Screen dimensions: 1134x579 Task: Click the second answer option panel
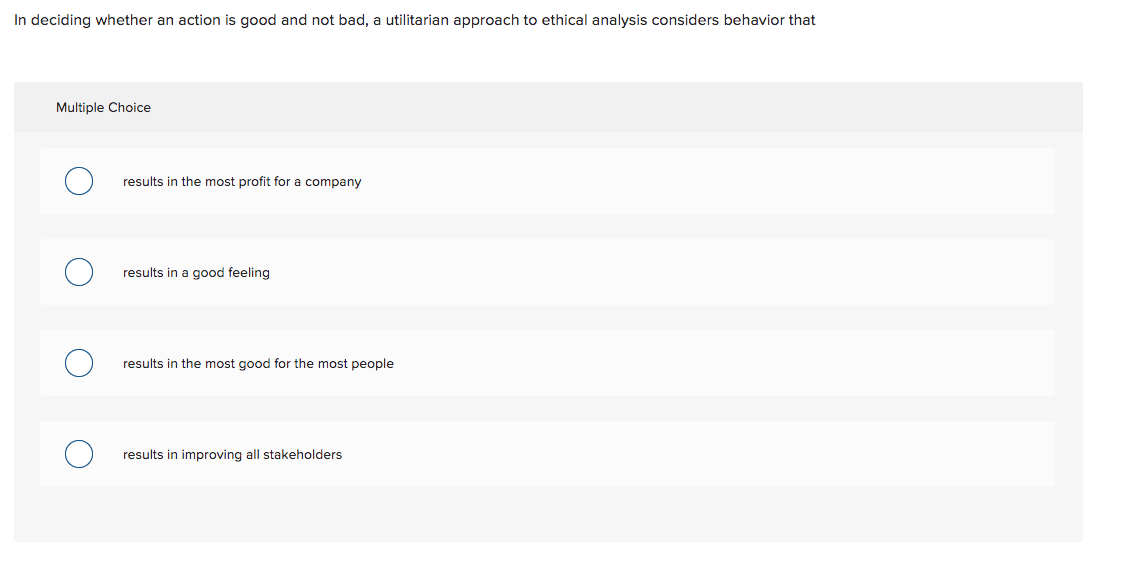click(548, 272)
